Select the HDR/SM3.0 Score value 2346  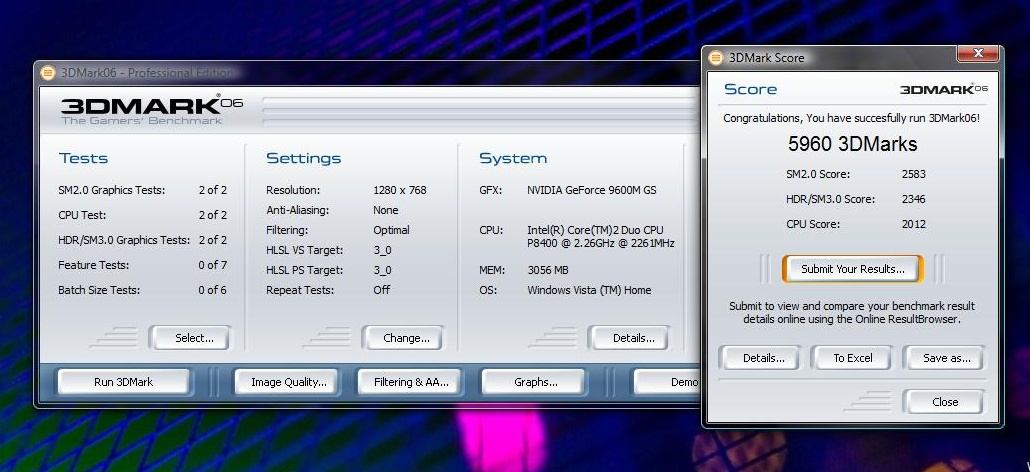click(914, 199)
